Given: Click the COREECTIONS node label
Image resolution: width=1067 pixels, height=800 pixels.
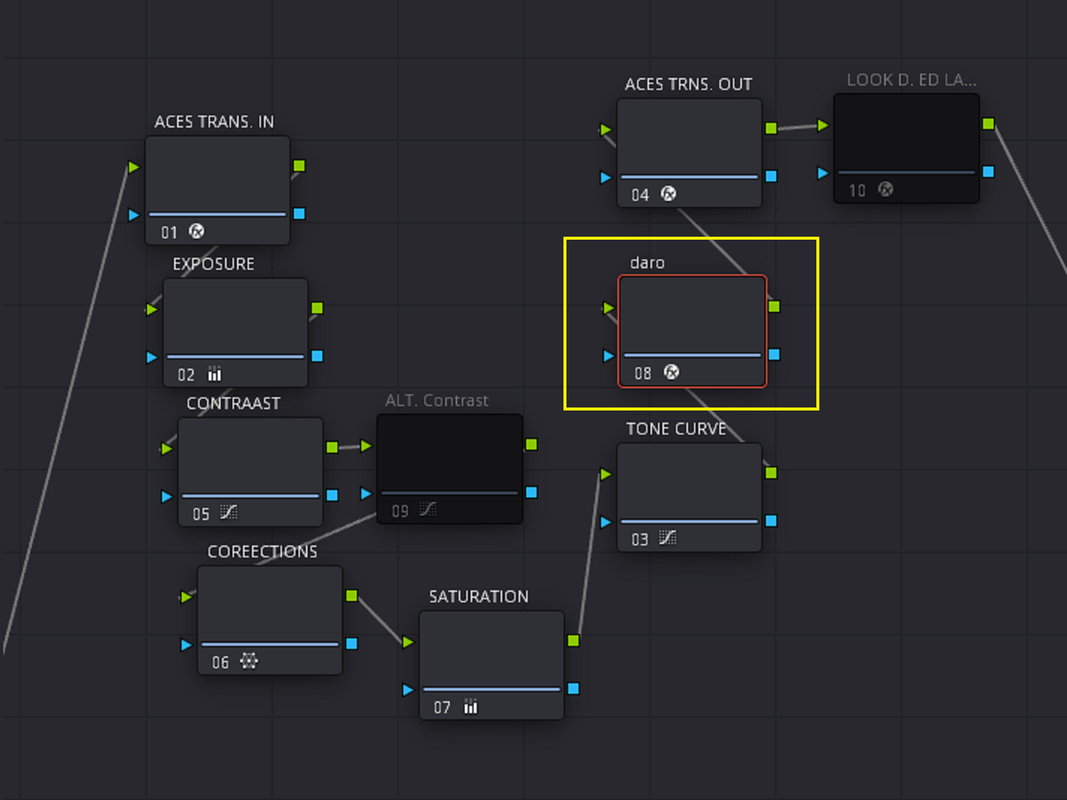Looking at the screenshot, I should [263, 552].
